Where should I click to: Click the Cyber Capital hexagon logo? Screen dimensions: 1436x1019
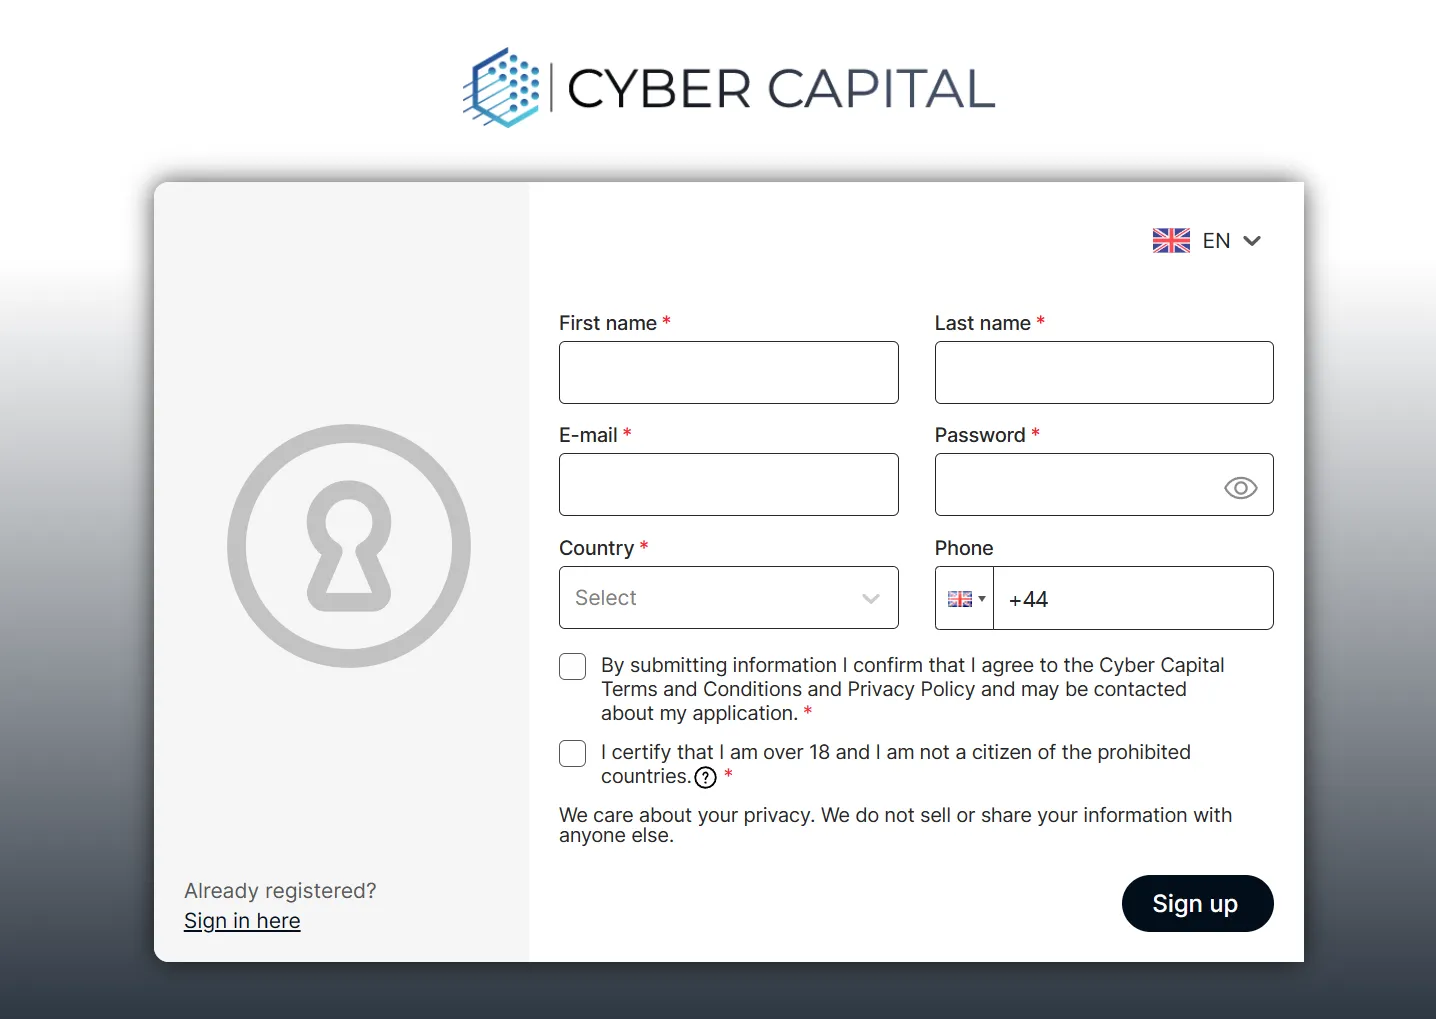click(502, 88)
